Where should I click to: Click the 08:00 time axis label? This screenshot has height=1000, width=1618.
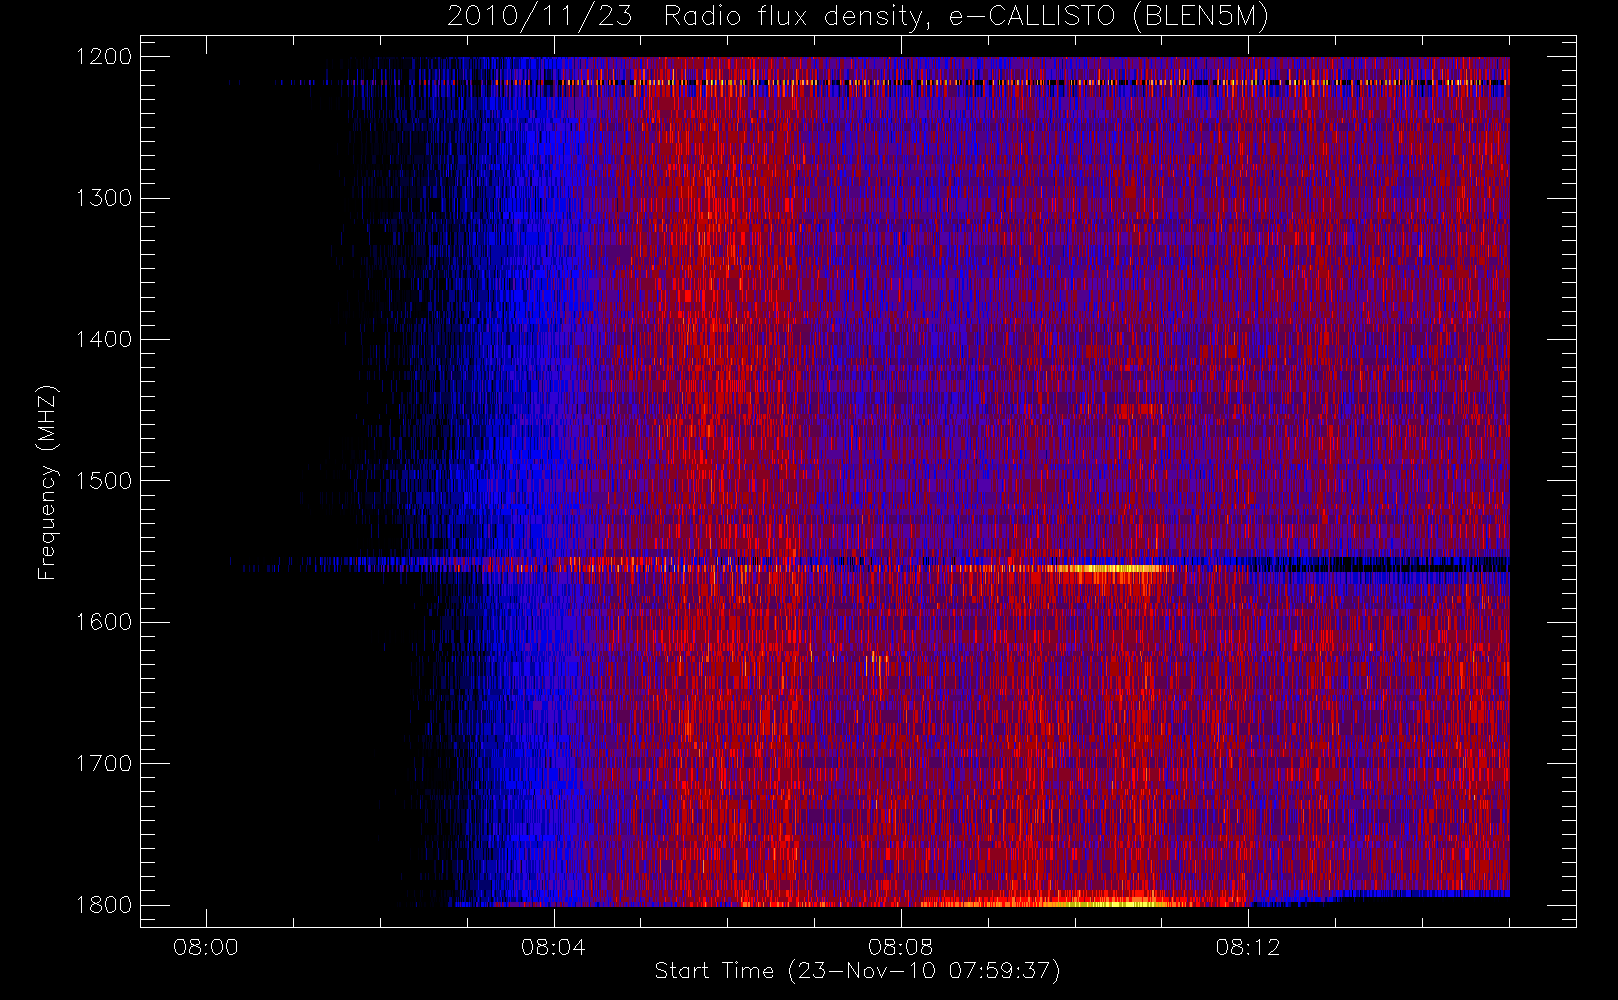tap(206, 947)
